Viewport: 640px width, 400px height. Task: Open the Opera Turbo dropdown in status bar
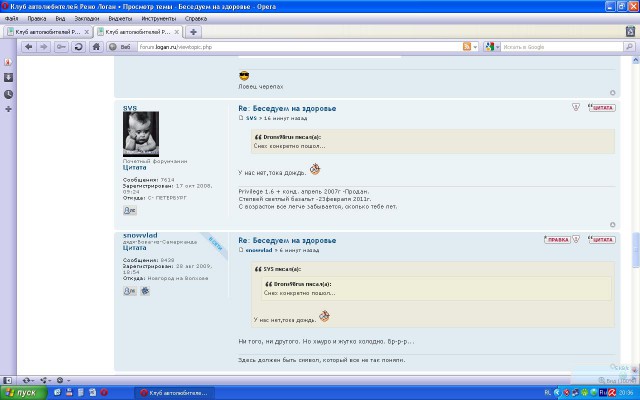[x=63, y=380]
